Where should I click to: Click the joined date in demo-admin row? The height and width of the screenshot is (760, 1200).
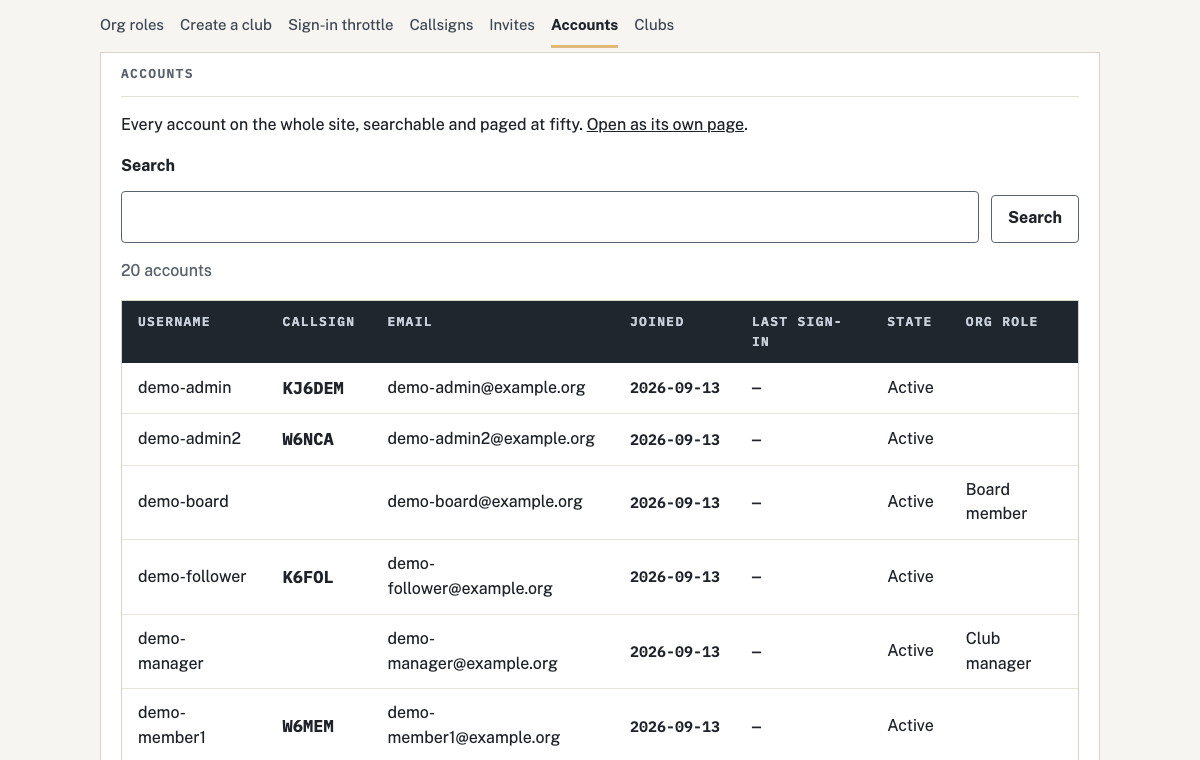tap(675, 388)
